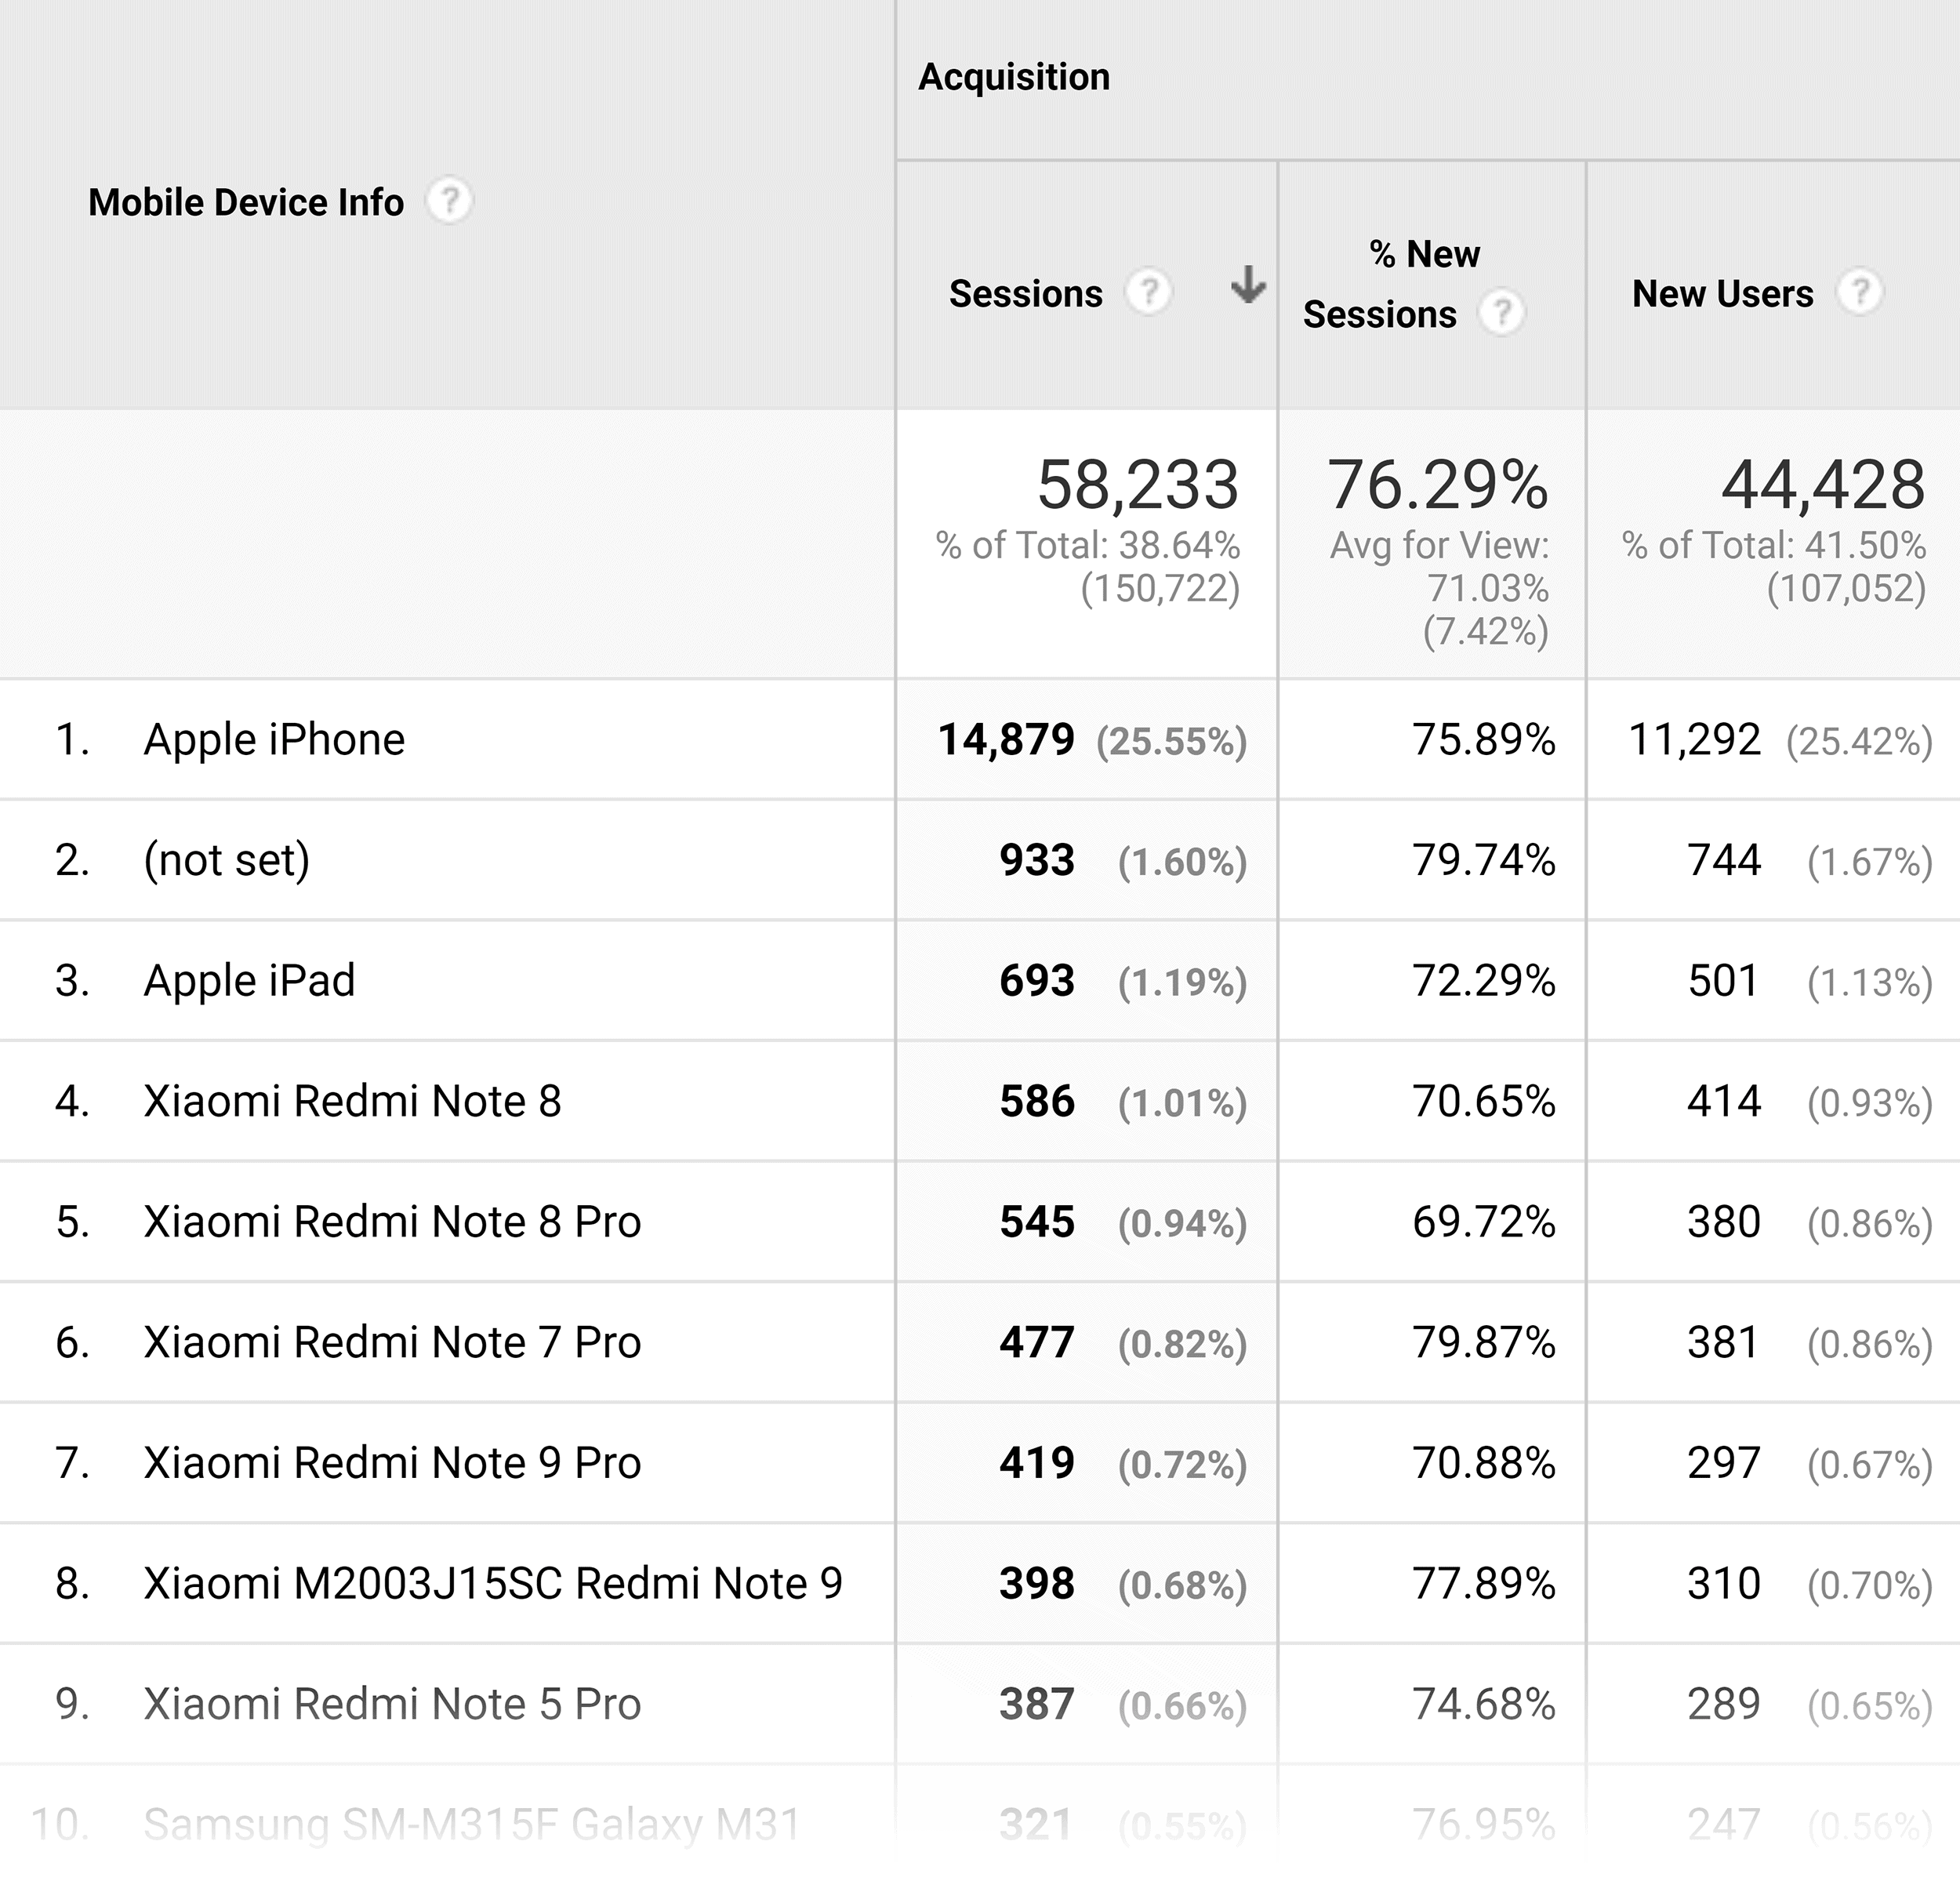This screenshot has width=1960, height=1881.
Task: Click help icon beside % New Sessions
Action: click(1502, 314)
